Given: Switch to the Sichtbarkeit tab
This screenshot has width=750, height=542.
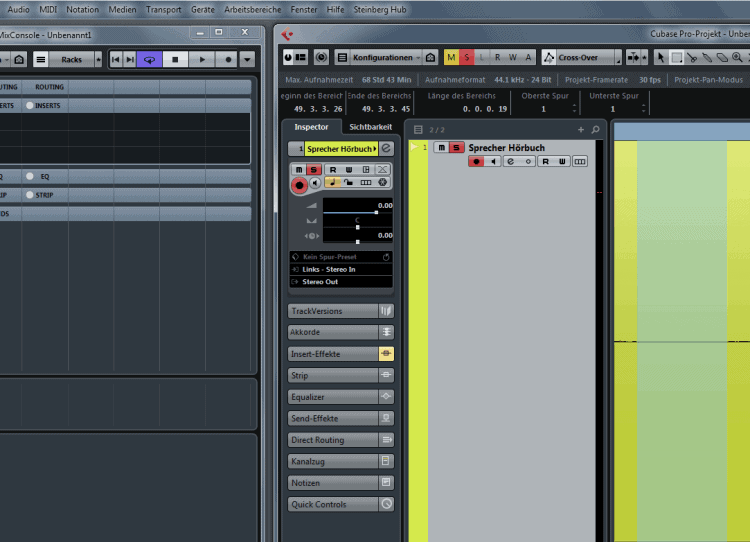Looking at the screenshot, I should 370,127.
